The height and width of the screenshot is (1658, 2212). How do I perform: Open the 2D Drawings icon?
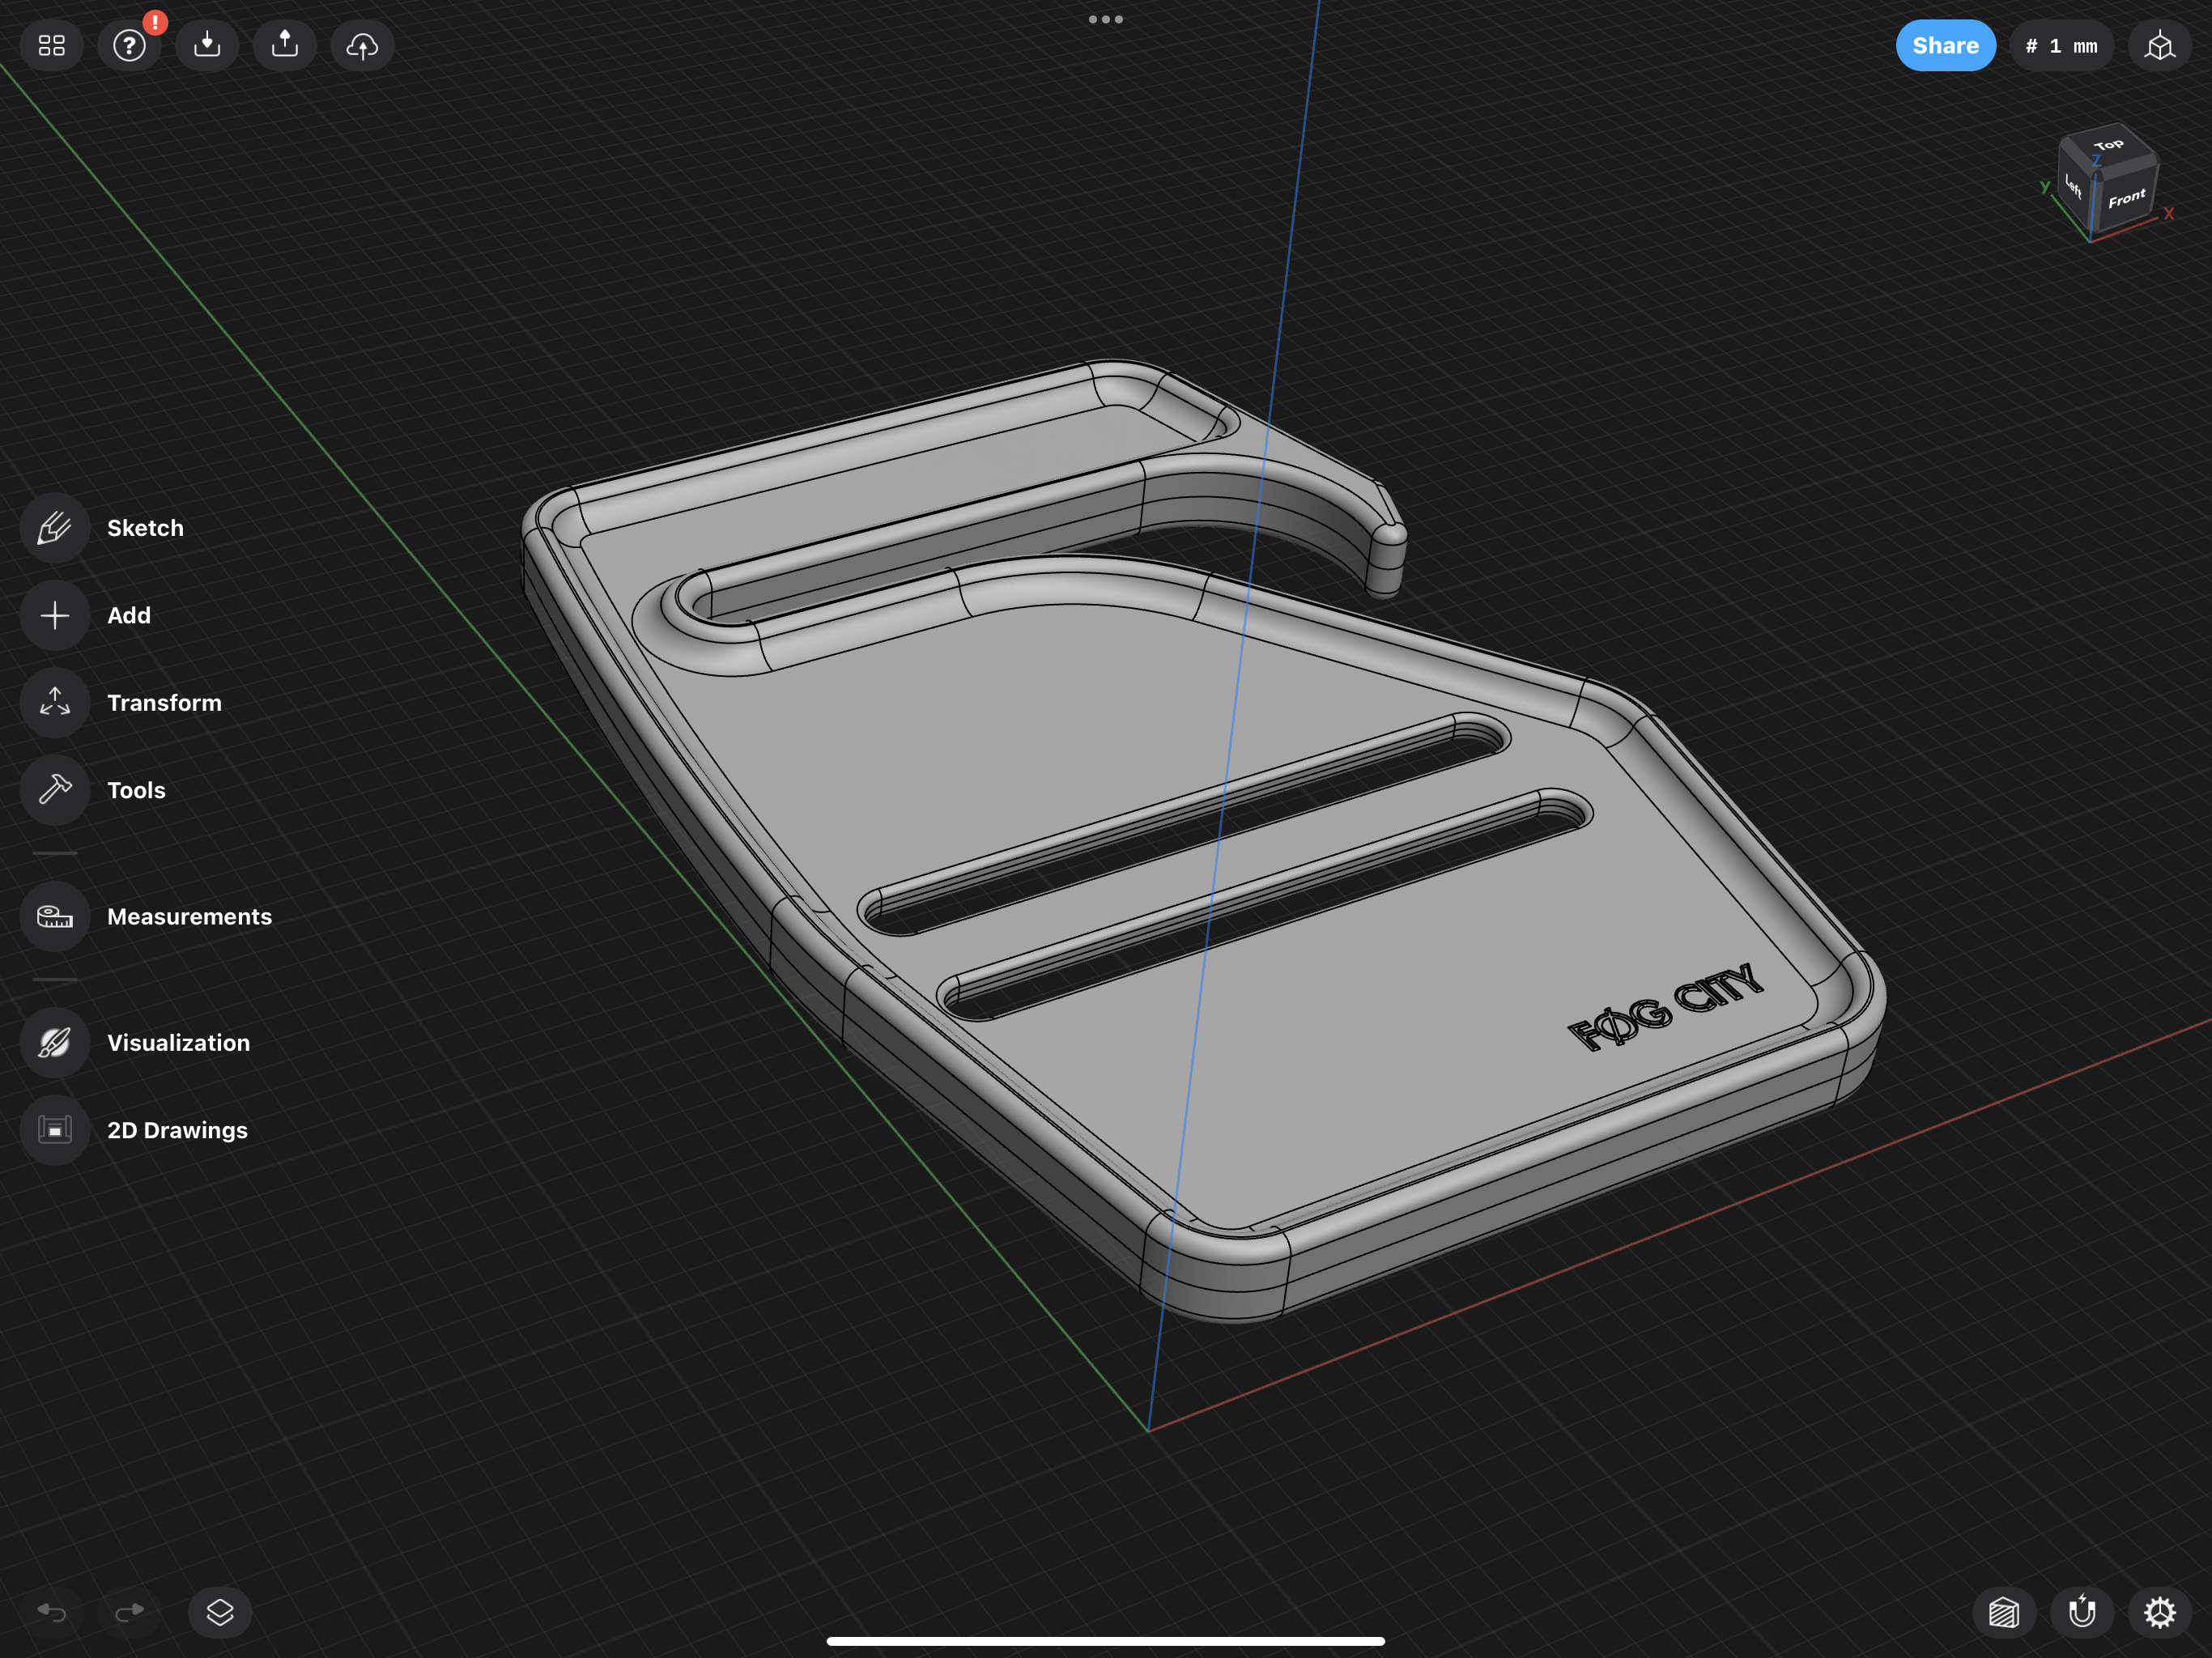click(55, 1130)
